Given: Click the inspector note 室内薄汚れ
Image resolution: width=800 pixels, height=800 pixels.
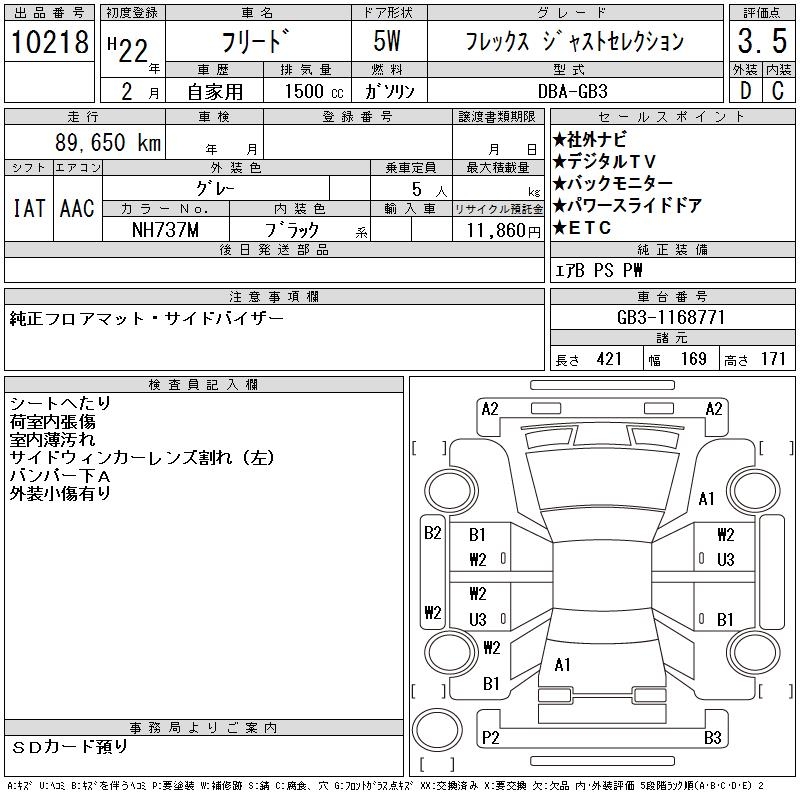Looking at the screenshot, I should coord(52,439).
